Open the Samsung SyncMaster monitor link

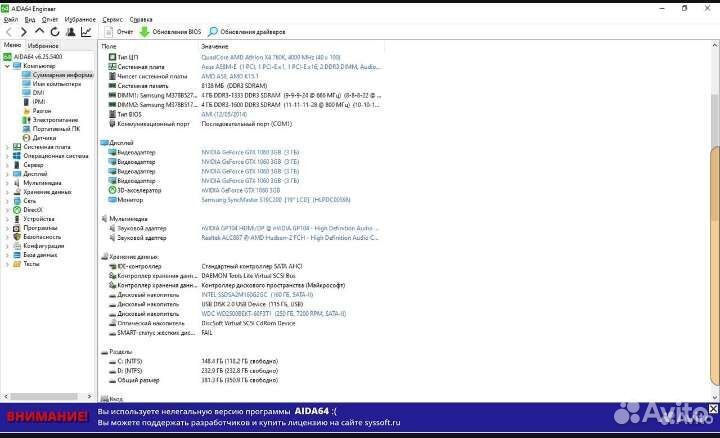[276, 200]
